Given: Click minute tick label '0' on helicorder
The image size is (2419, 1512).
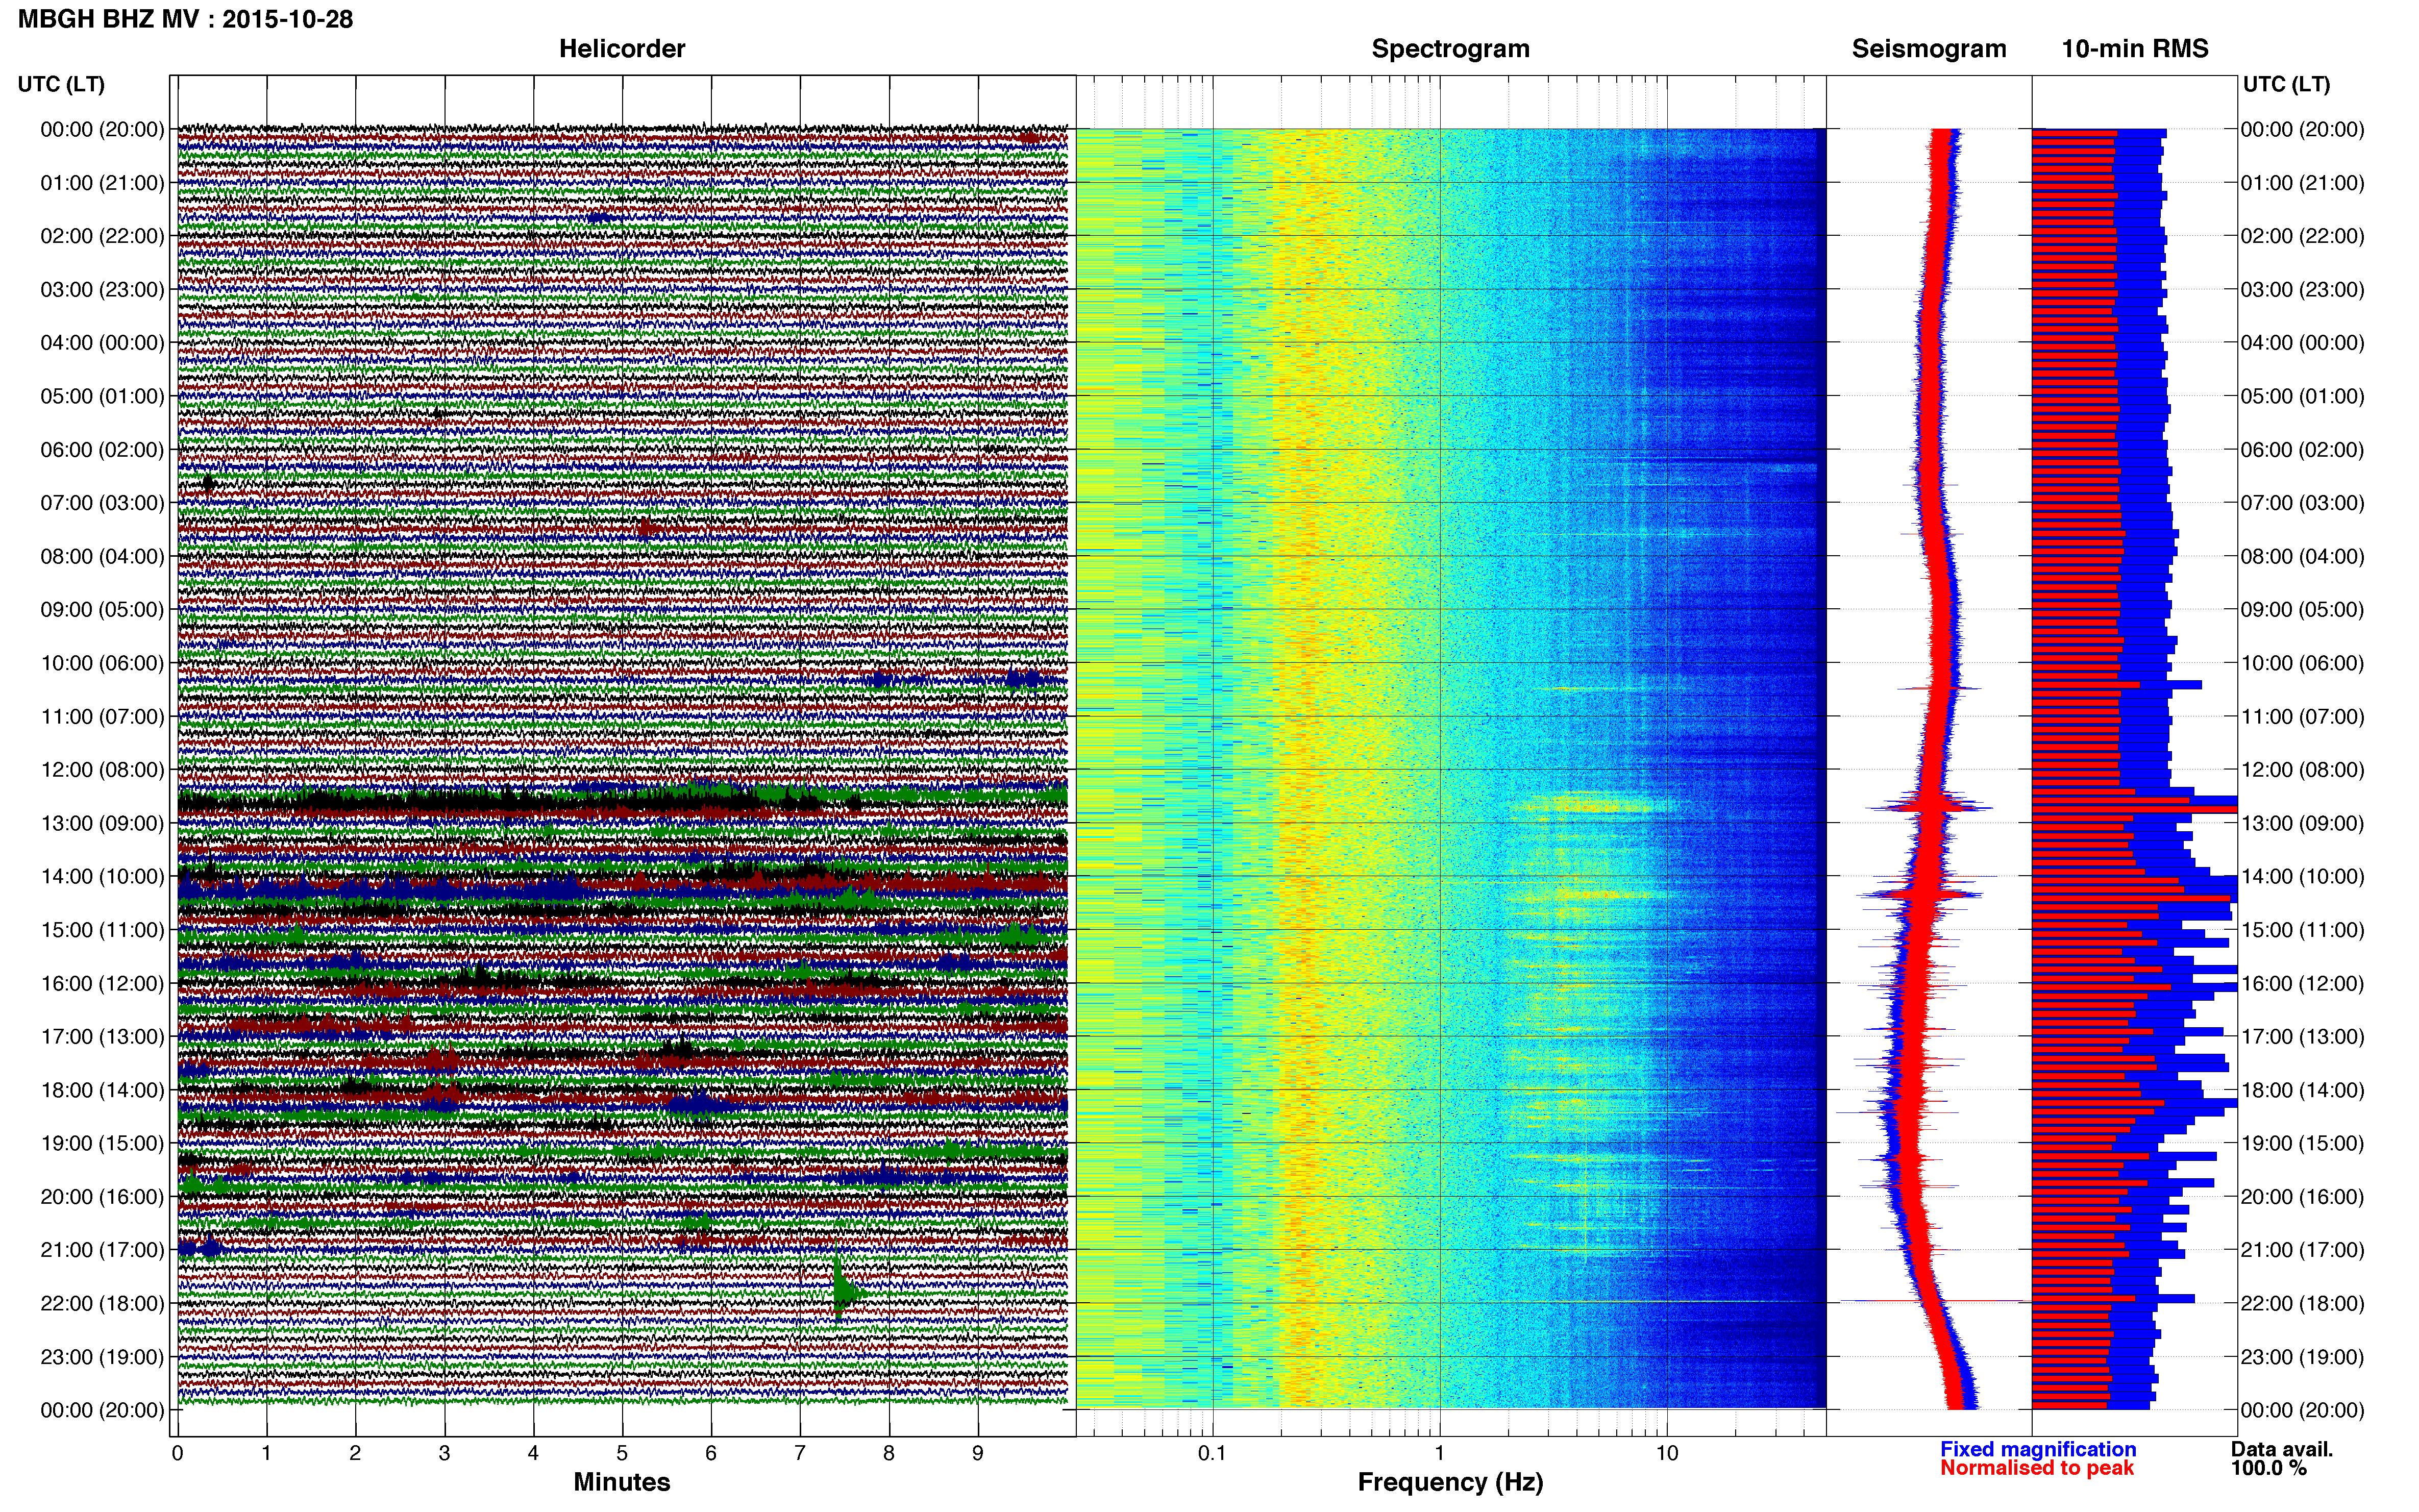Looking at the screenshot, I should click(178, 1454).
